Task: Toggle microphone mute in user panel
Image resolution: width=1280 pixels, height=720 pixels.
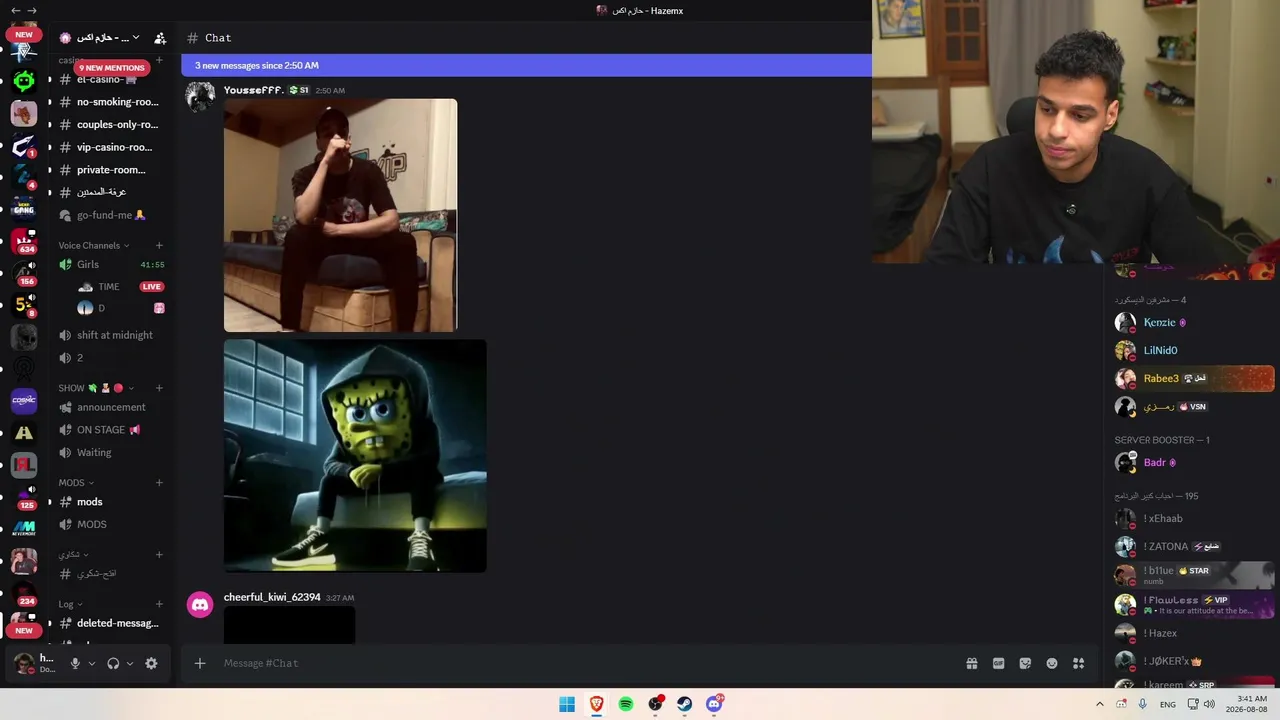Action: coord(75,663)
